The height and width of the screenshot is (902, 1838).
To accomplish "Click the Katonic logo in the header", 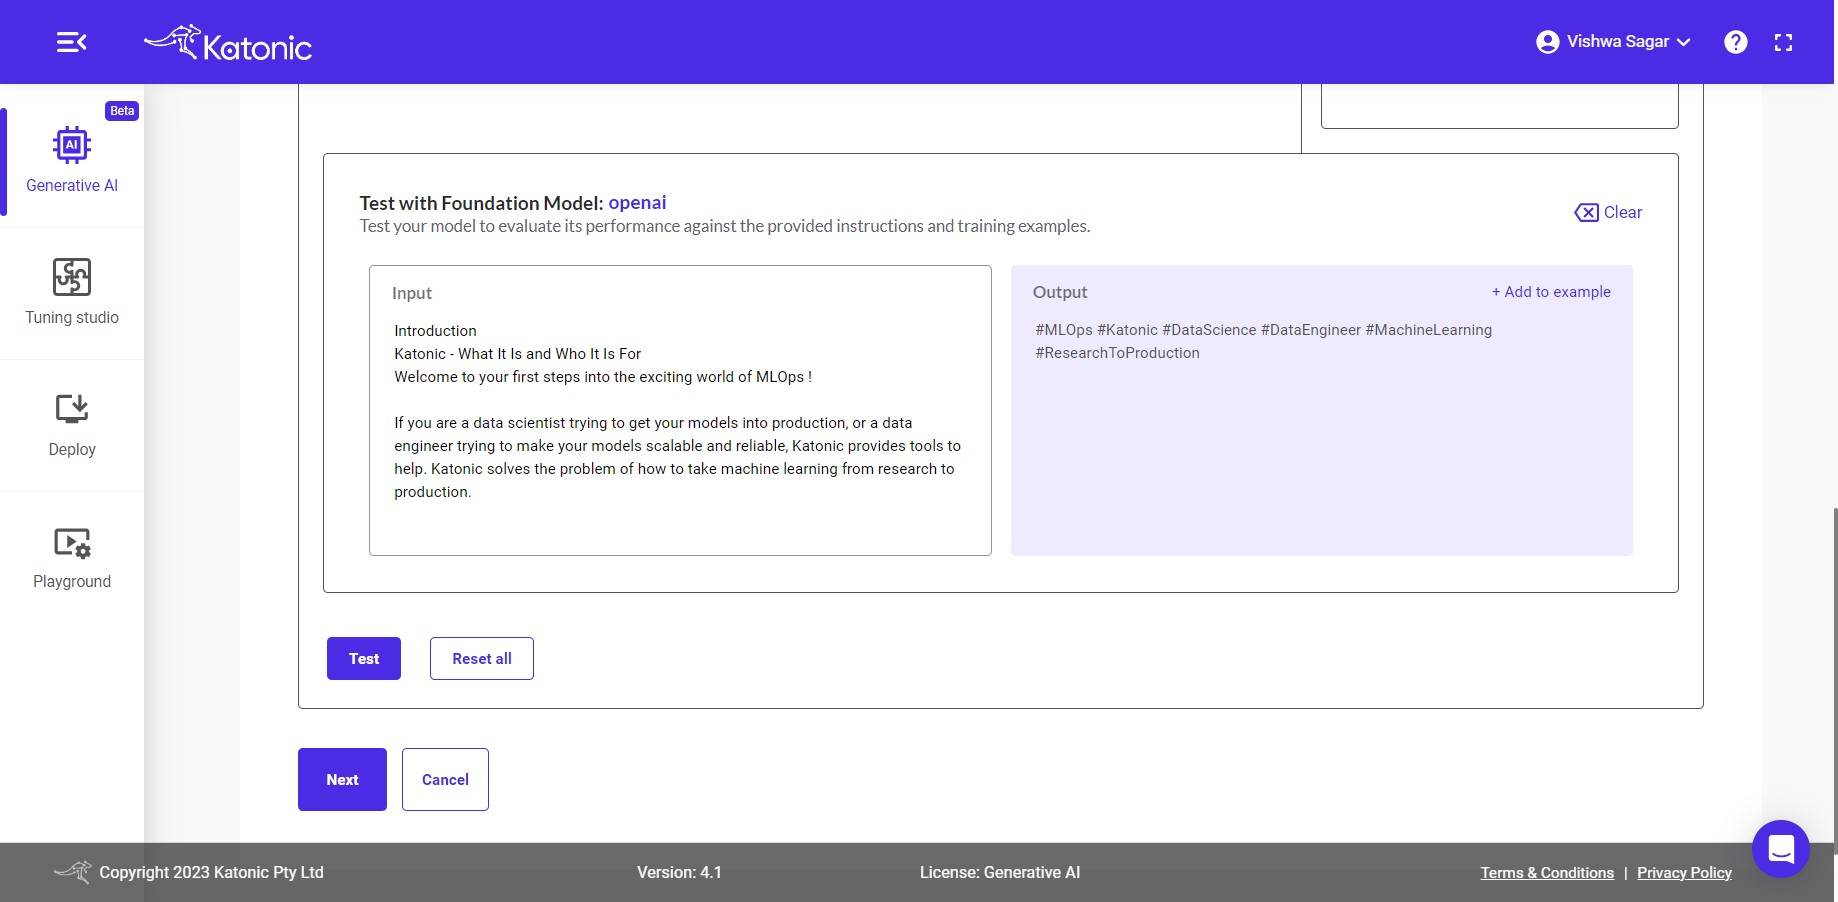I will point(228,43).
